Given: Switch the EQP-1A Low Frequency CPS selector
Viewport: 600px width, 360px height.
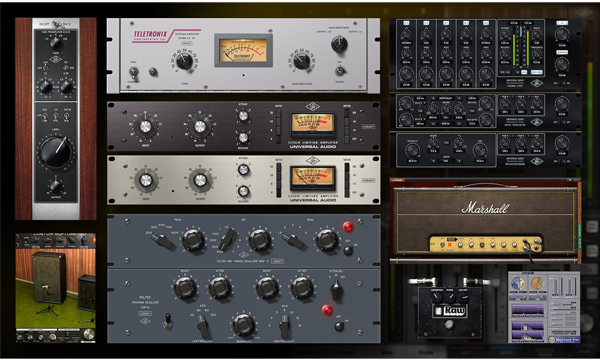Looking at the screenshot, I should (203, 326).
